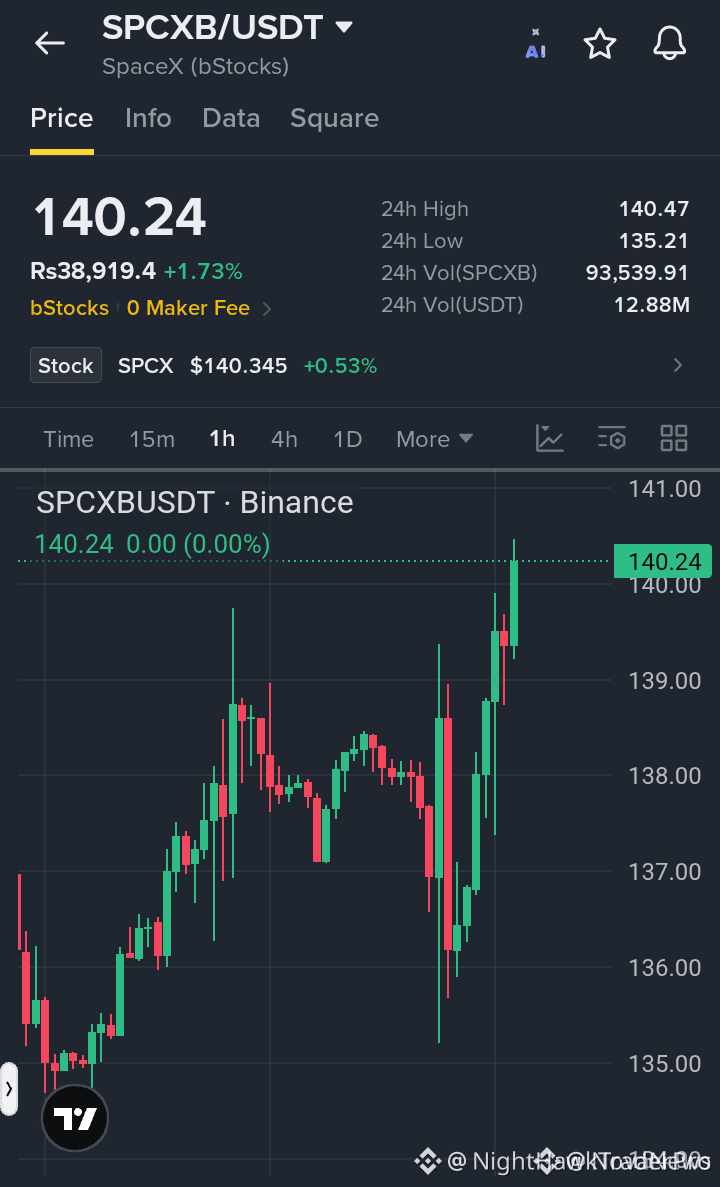
Task: Select the 15m chart interval
Action: [x=152, y=439]
